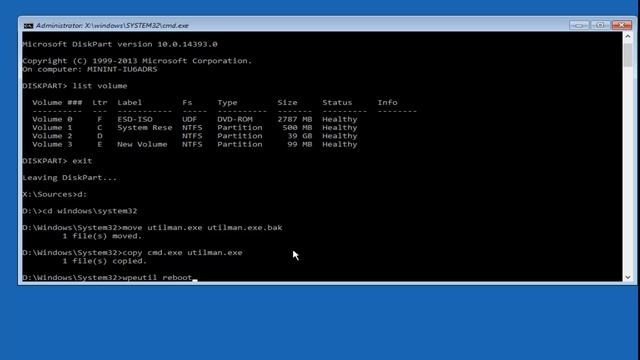Image resolution: width=640 pixels, height=360 pixels.
Task: Close the Administrator cmd.exe window
Action: [x=622, y=25]
